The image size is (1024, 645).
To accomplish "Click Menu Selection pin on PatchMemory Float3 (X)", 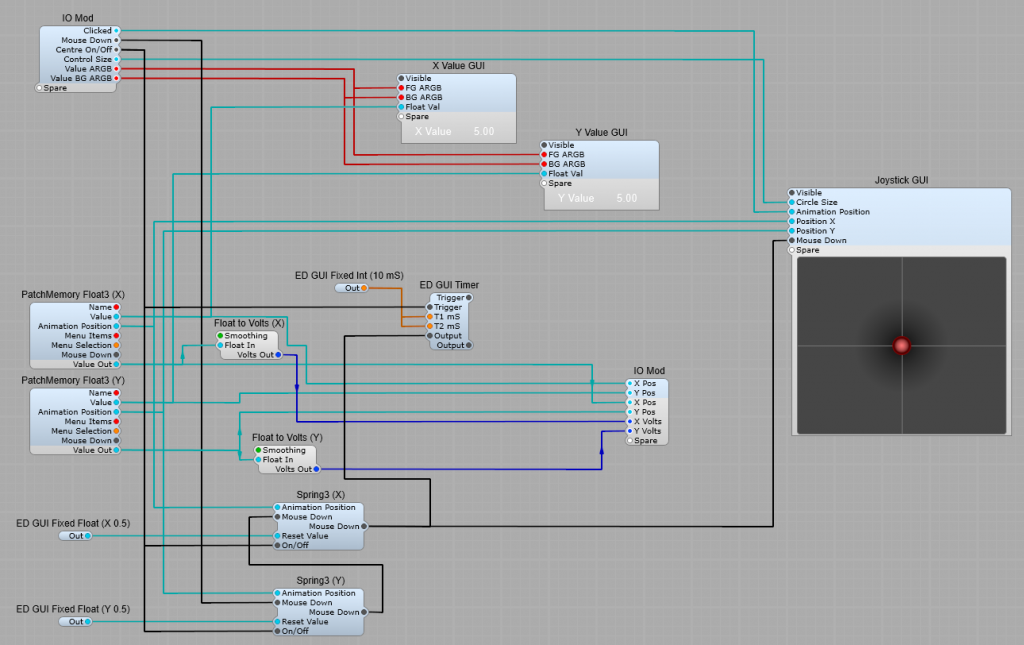I will (x=117, y=345).
